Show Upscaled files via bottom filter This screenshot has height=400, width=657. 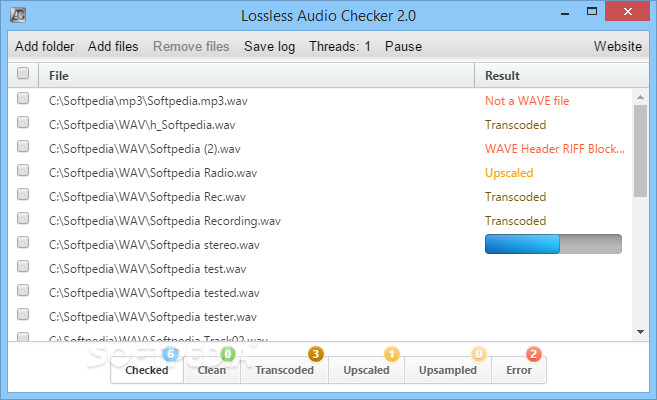pyautogui.click(x=367, y=370)
